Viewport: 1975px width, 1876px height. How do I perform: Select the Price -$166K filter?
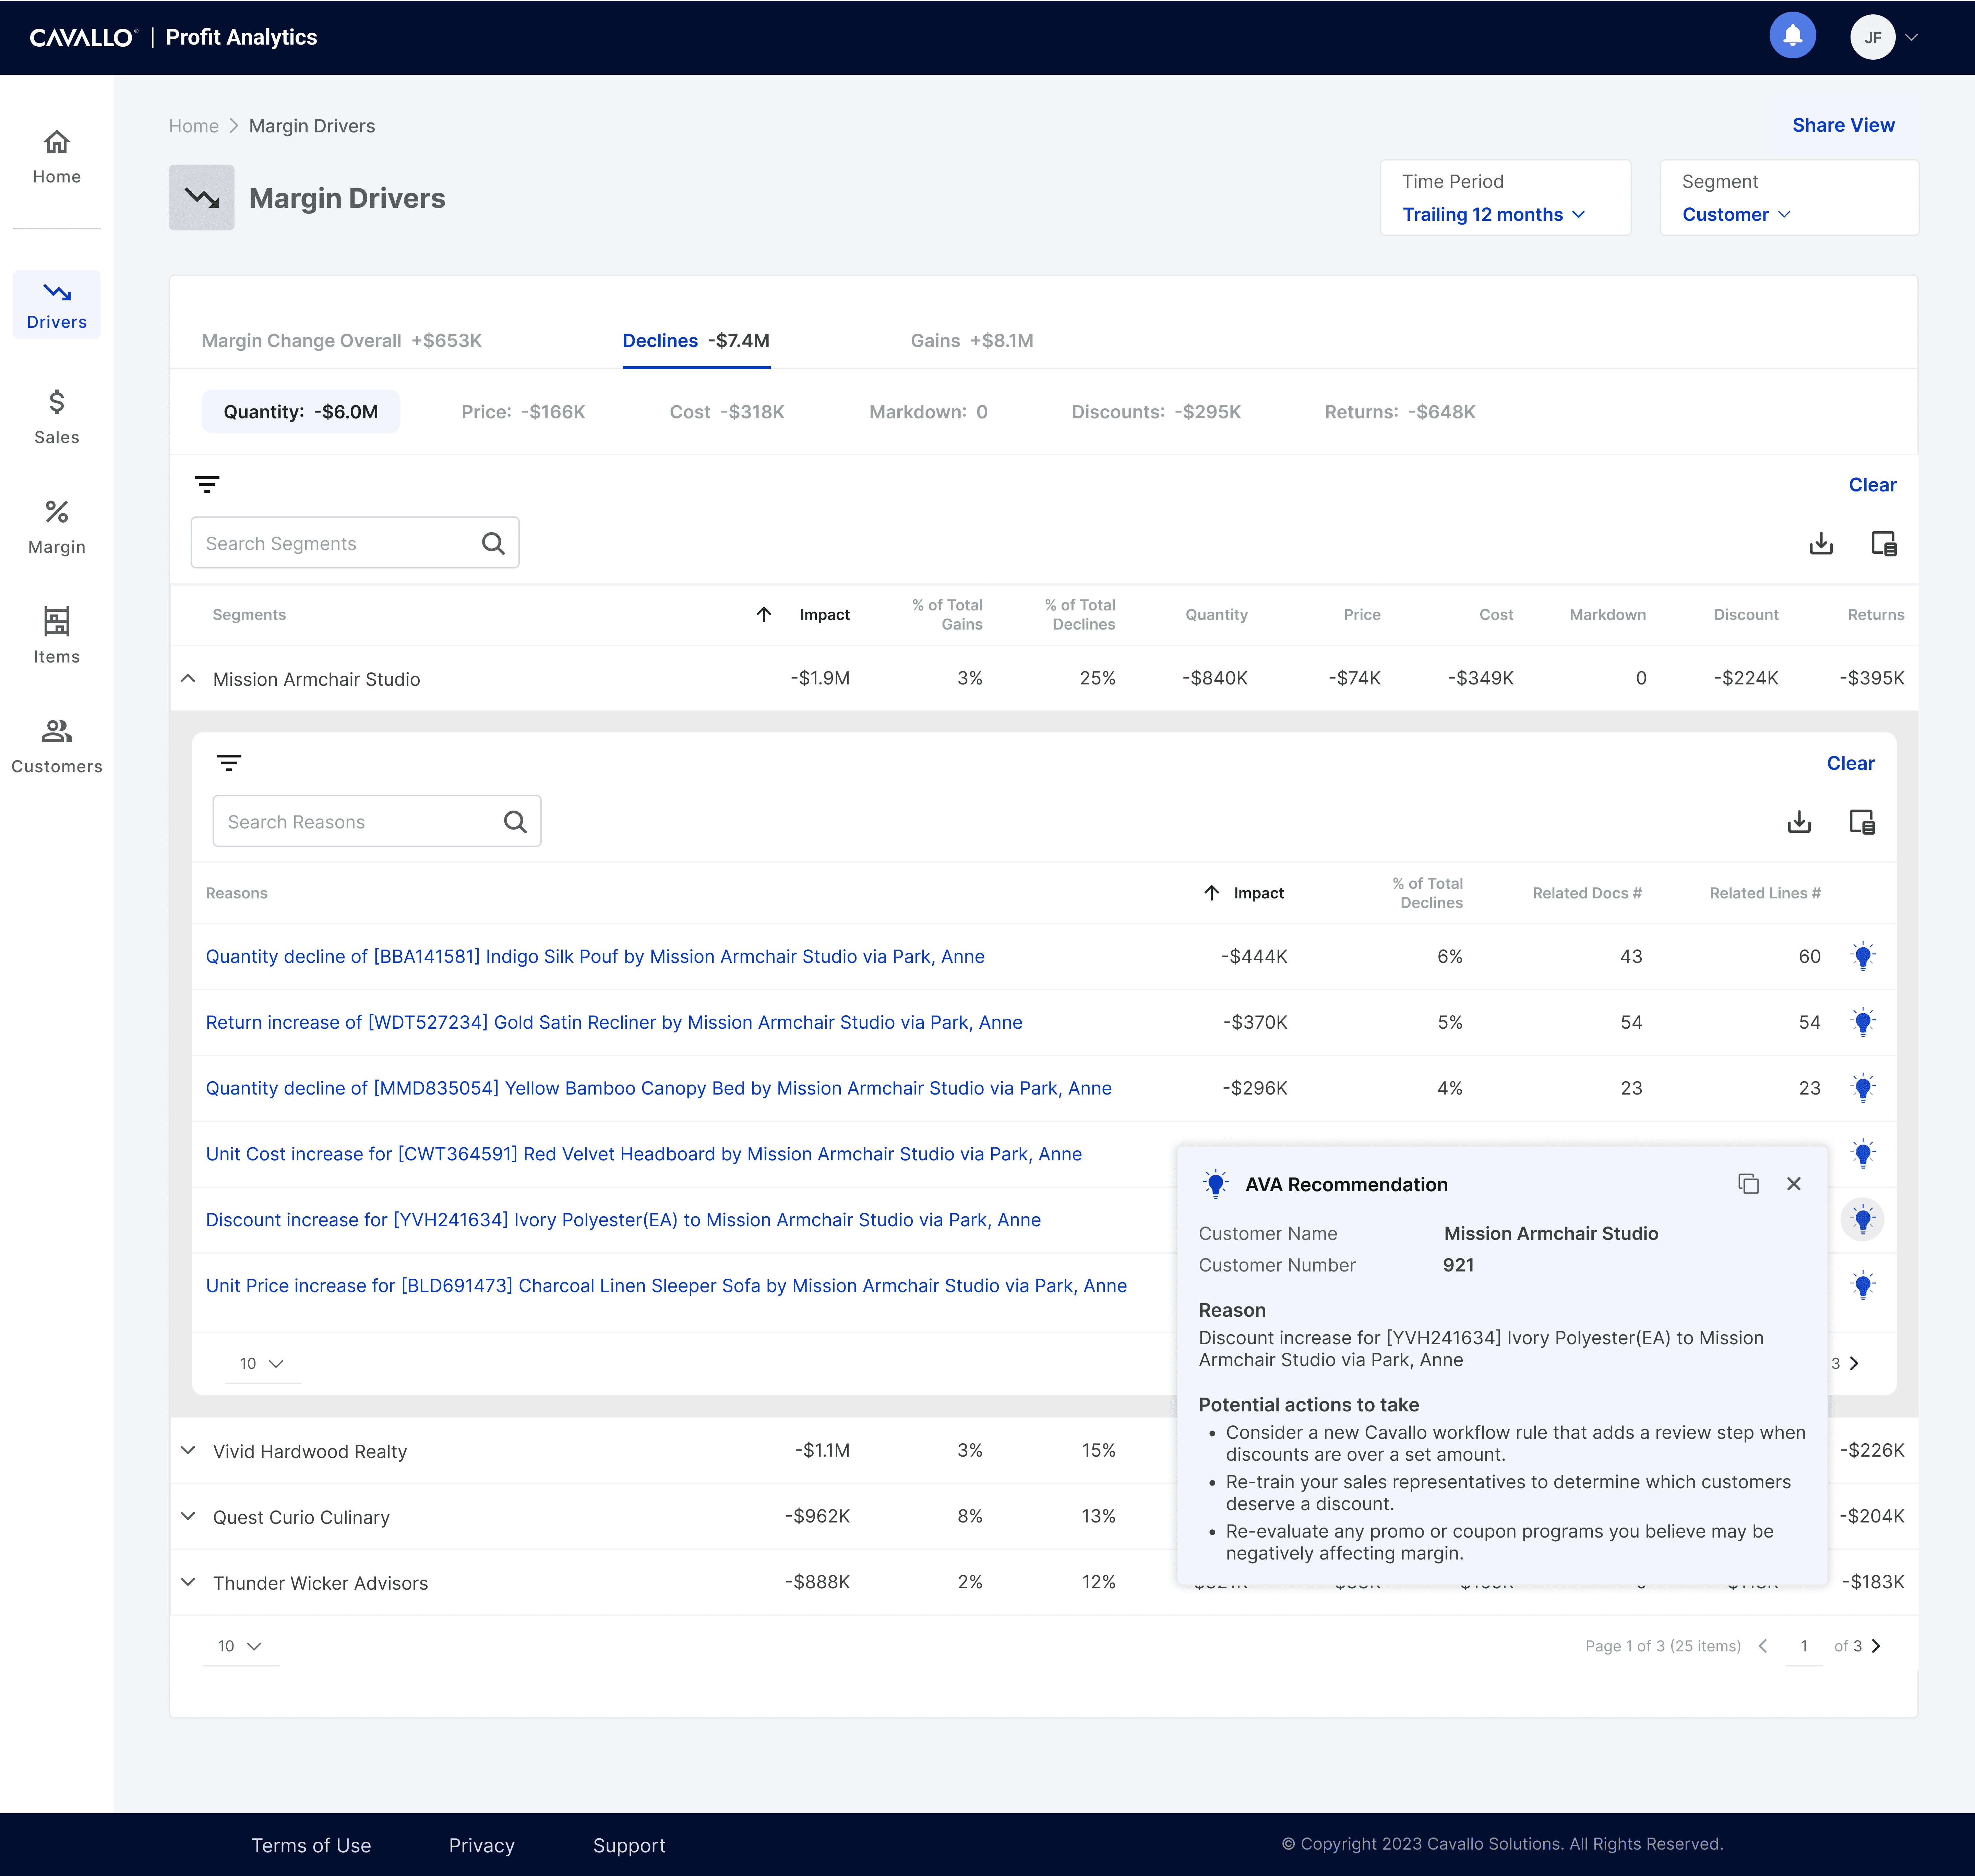[523, 412]
